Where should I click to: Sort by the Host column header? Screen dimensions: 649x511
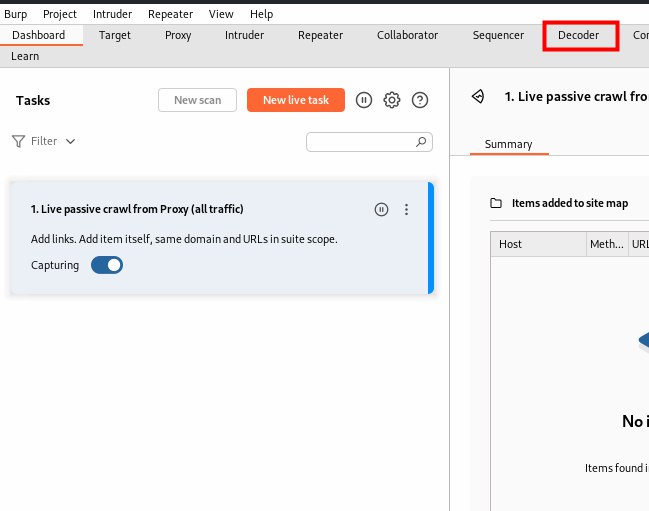pos(538,244)
